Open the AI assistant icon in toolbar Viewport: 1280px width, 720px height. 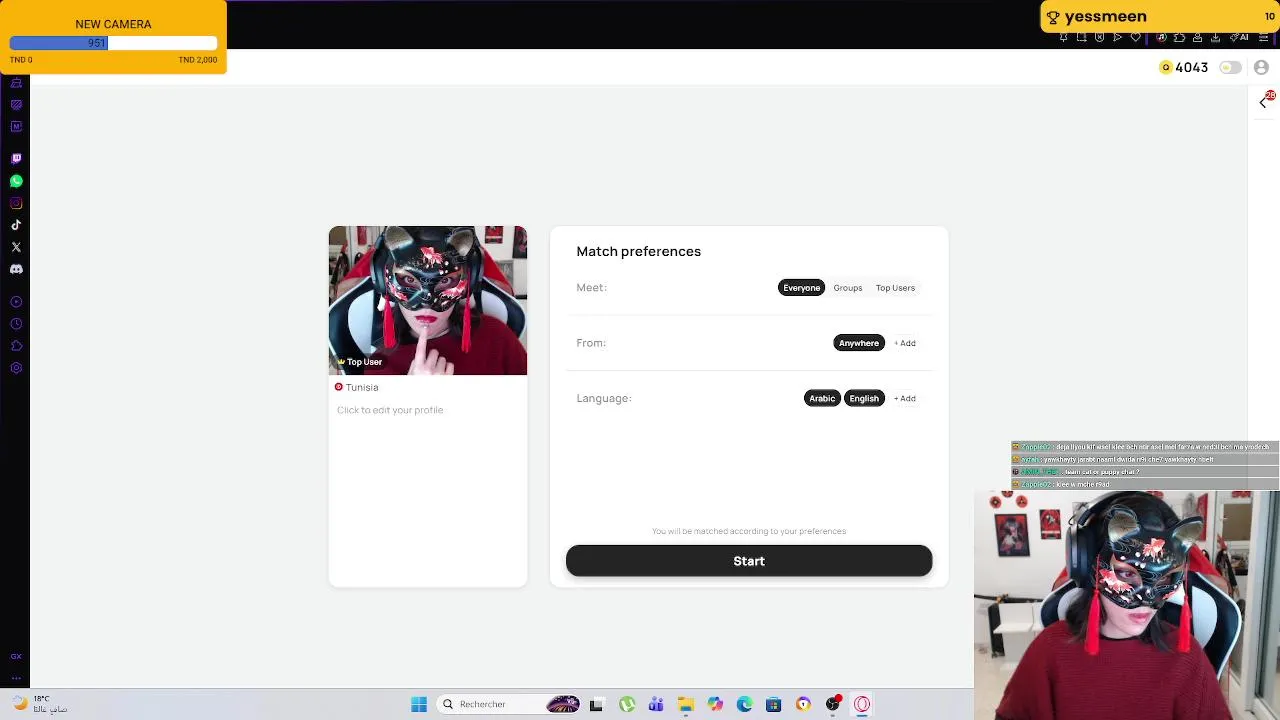1239,37
